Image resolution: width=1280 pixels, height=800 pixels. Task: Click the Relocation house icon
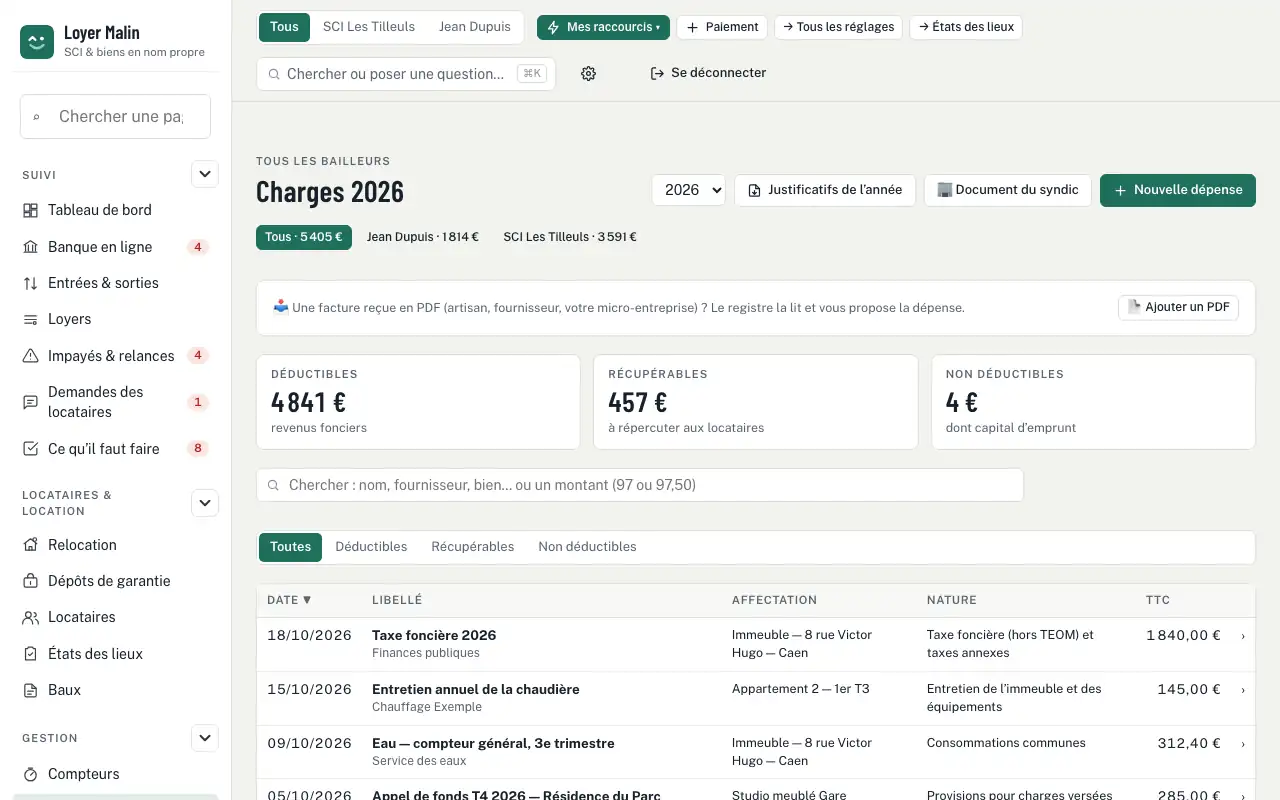[x=30, y=545]
